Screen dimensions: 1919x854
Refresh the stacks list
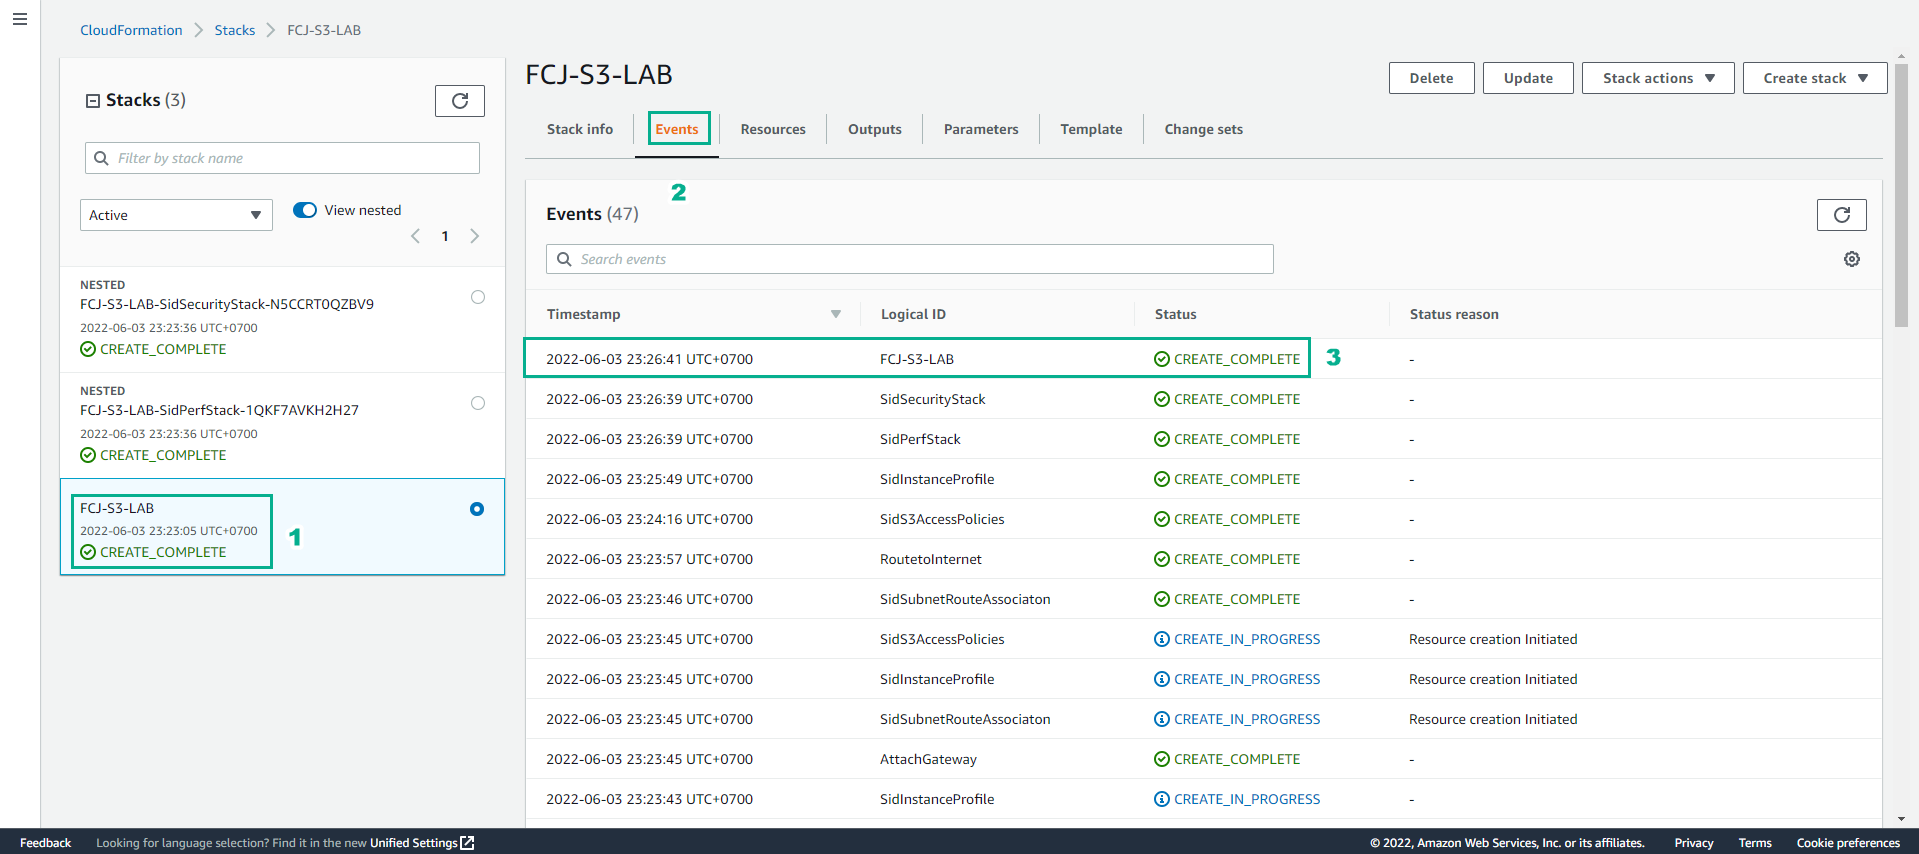(x=460, y=101)
